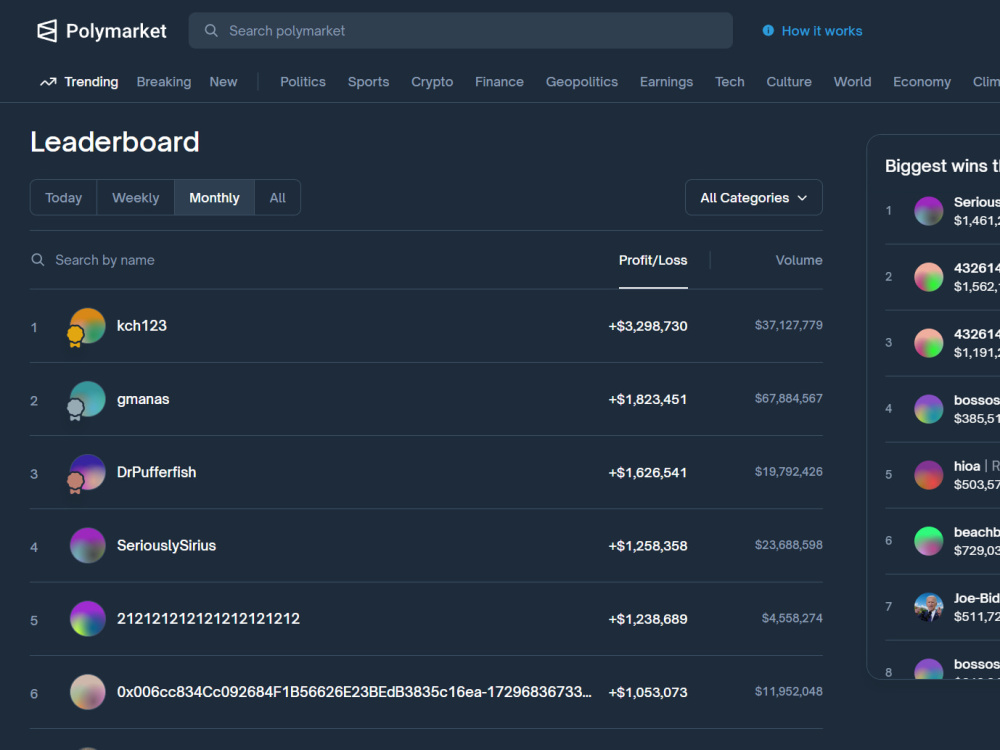This screenshot has height=750, width=1000.
Task: Click profit value +$3,298,730
Action: pos(648,326)
